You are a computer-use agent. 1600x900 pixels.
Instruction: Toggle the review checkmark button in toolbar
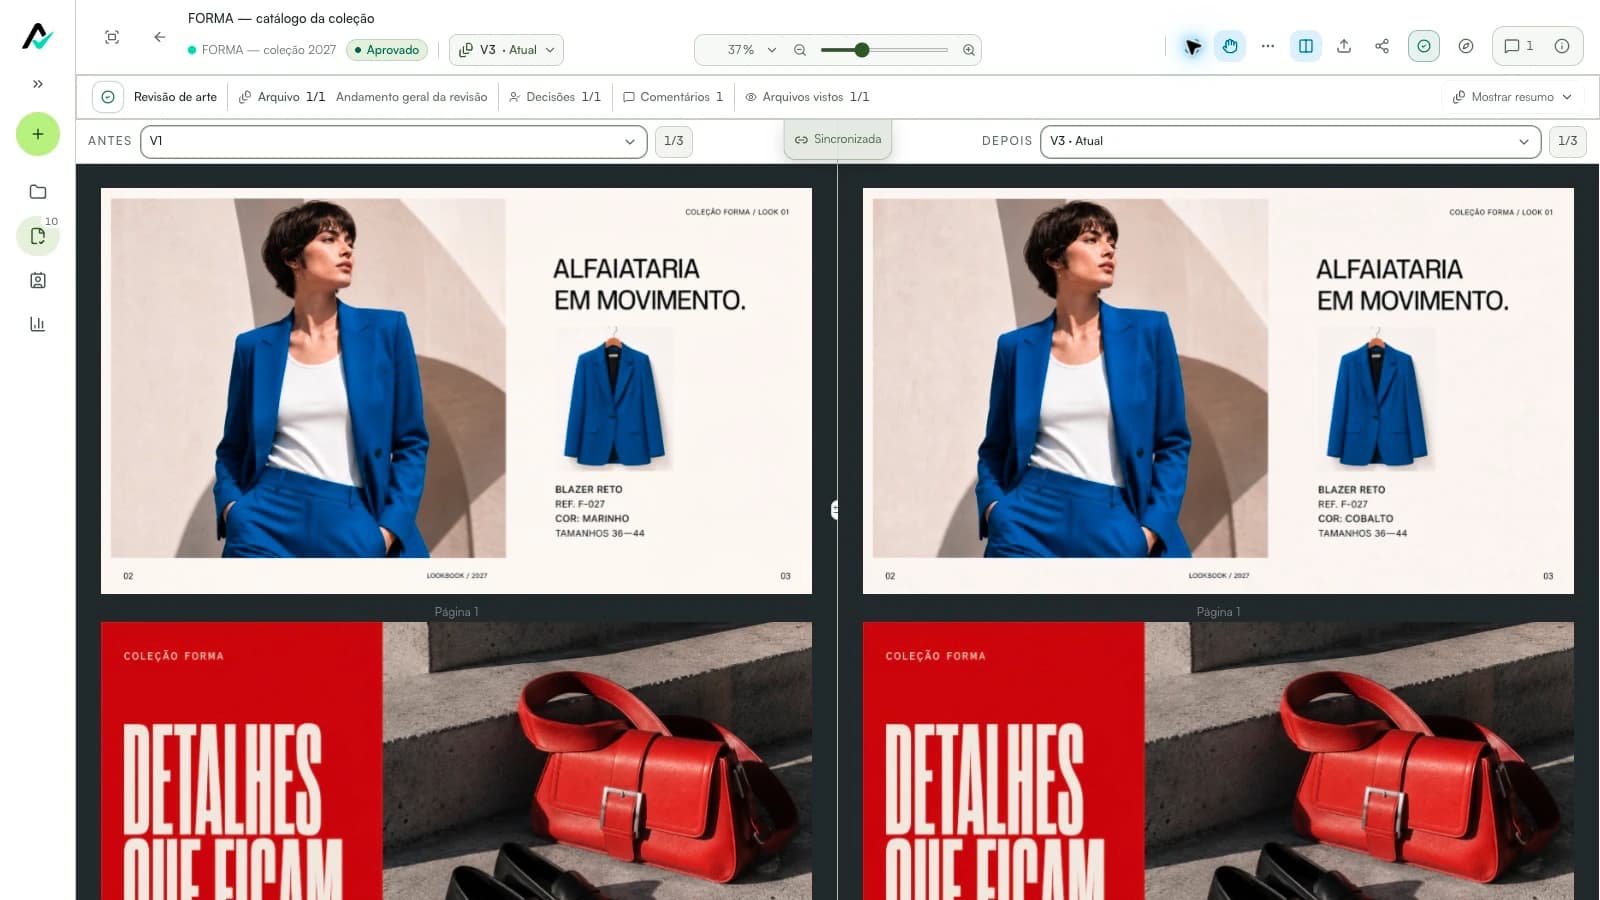pos(1424,46)
